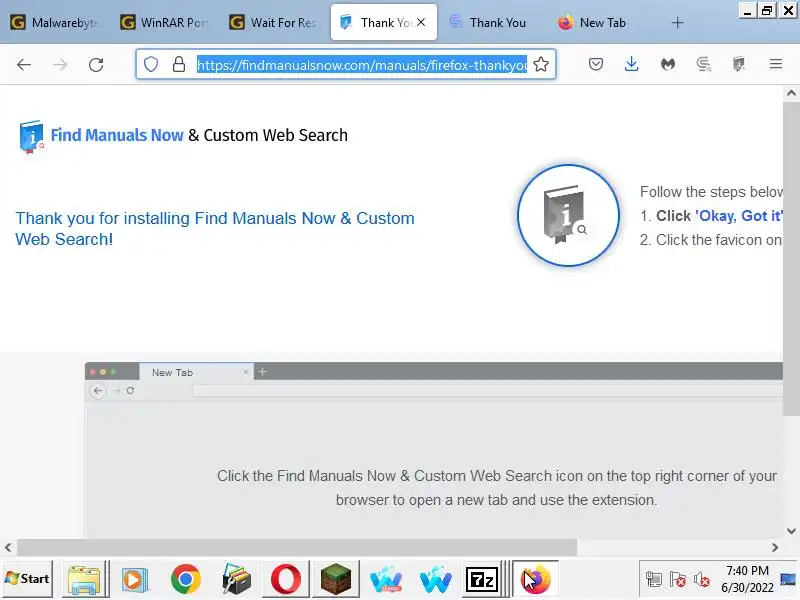Launch Opera browser from the taskbar
Image resolution: width=800 pixels, height=600 pixels.
click(286, 580)
